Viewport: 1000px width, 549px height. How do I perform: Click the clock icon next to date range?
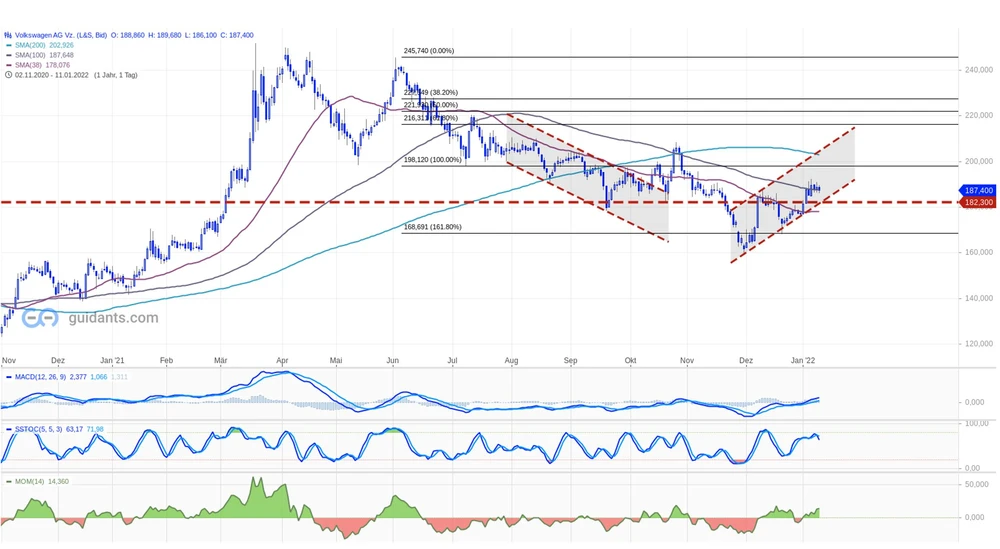click(8, 74)
